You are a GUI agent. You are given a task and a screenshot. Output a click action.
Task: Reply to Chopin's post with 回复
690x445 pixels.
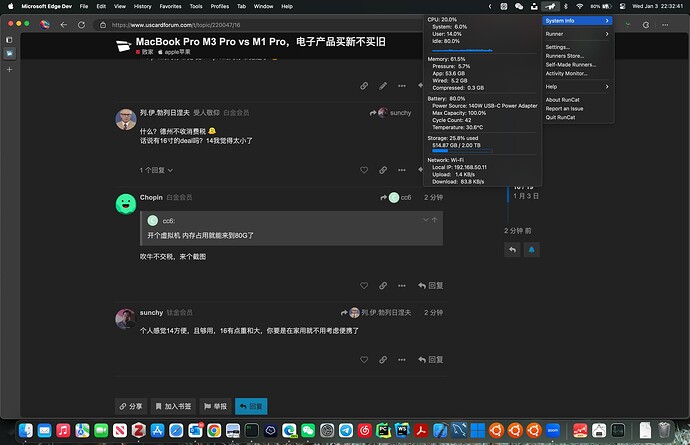pos(431,286)
